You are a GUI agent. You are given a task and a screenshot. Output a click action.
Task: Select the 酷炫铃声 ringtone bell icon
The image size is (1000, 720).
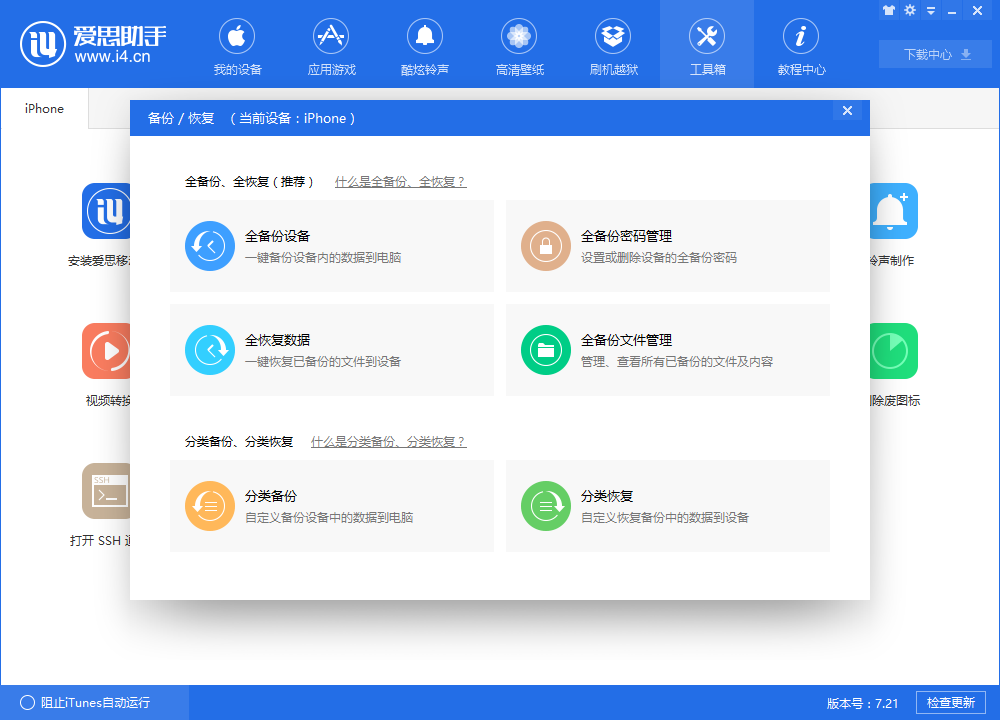point(424,45)
